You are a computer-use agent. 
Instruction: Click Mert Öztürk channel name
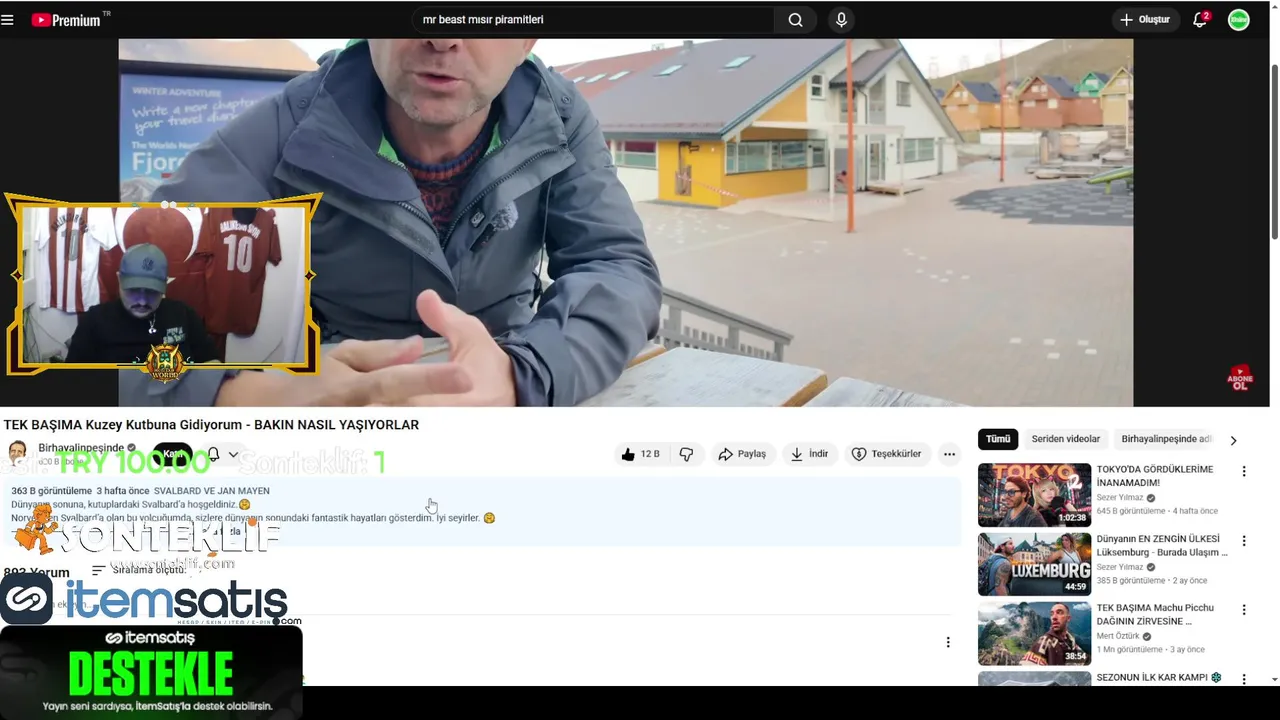(x=1119, y=636)
